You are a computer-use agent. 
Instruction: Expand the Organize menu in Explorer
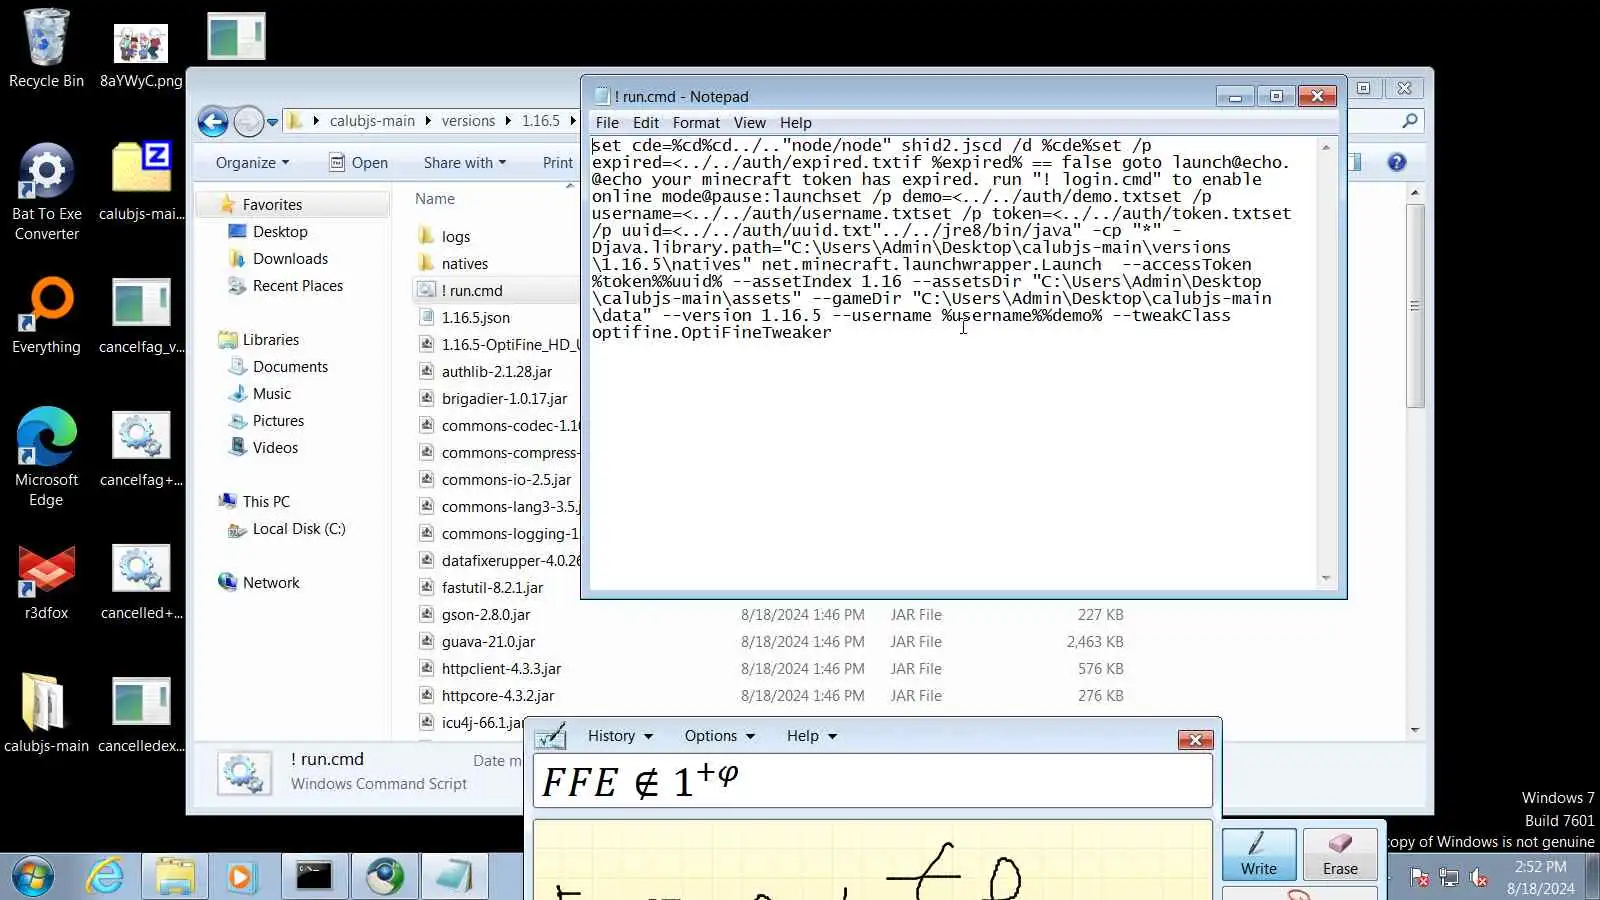pyautogui.click(x=252, y=162)
